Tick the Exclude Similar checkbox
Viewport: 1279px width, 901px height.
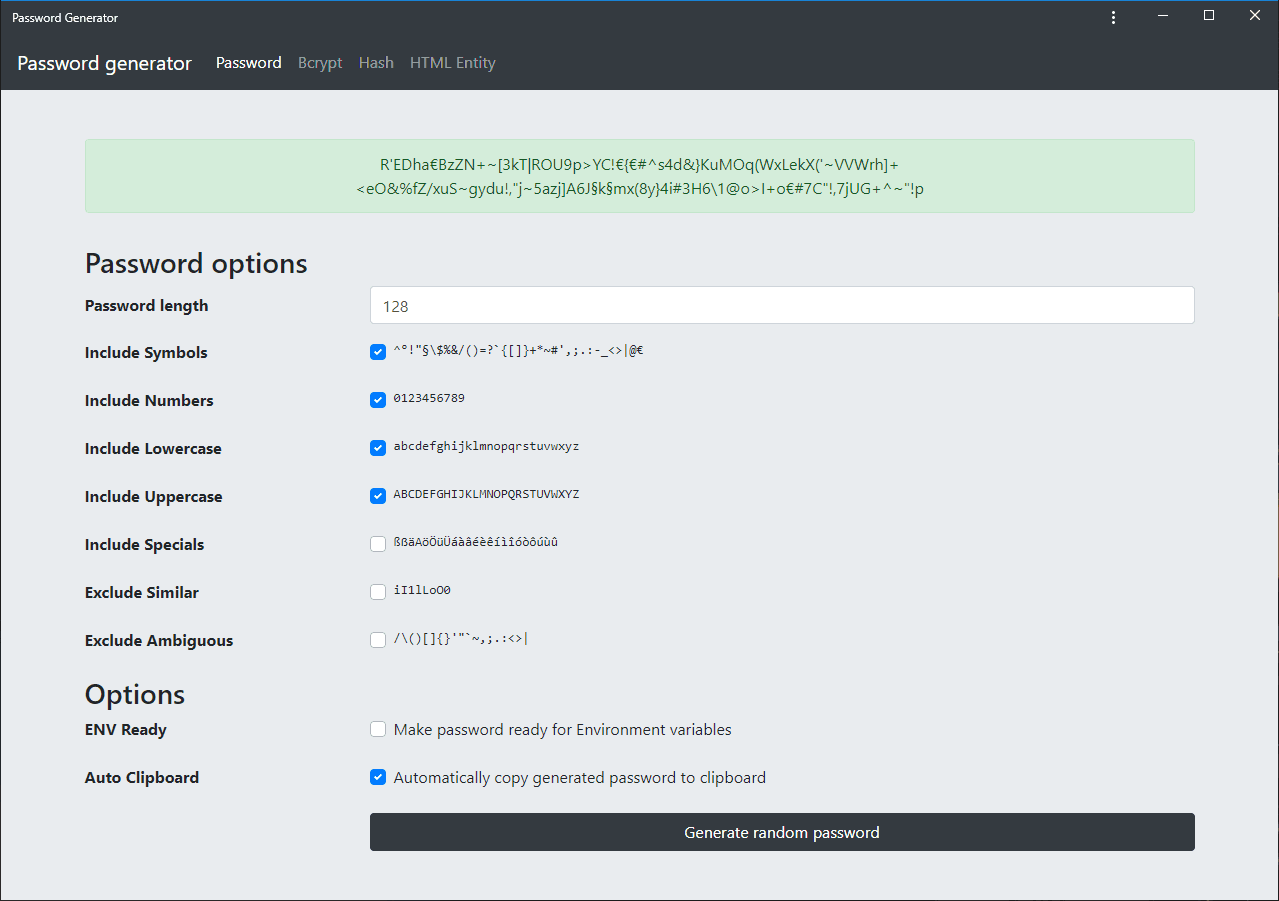tap(378, 592)
